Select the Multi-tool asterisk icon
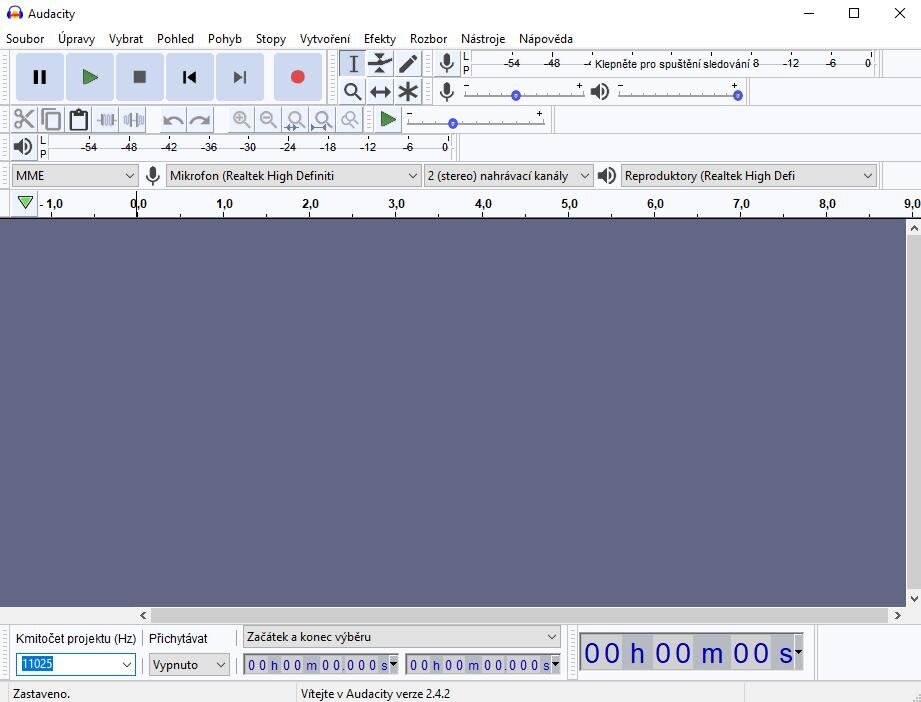The image size is (921, 702). (x=408, y=92)
